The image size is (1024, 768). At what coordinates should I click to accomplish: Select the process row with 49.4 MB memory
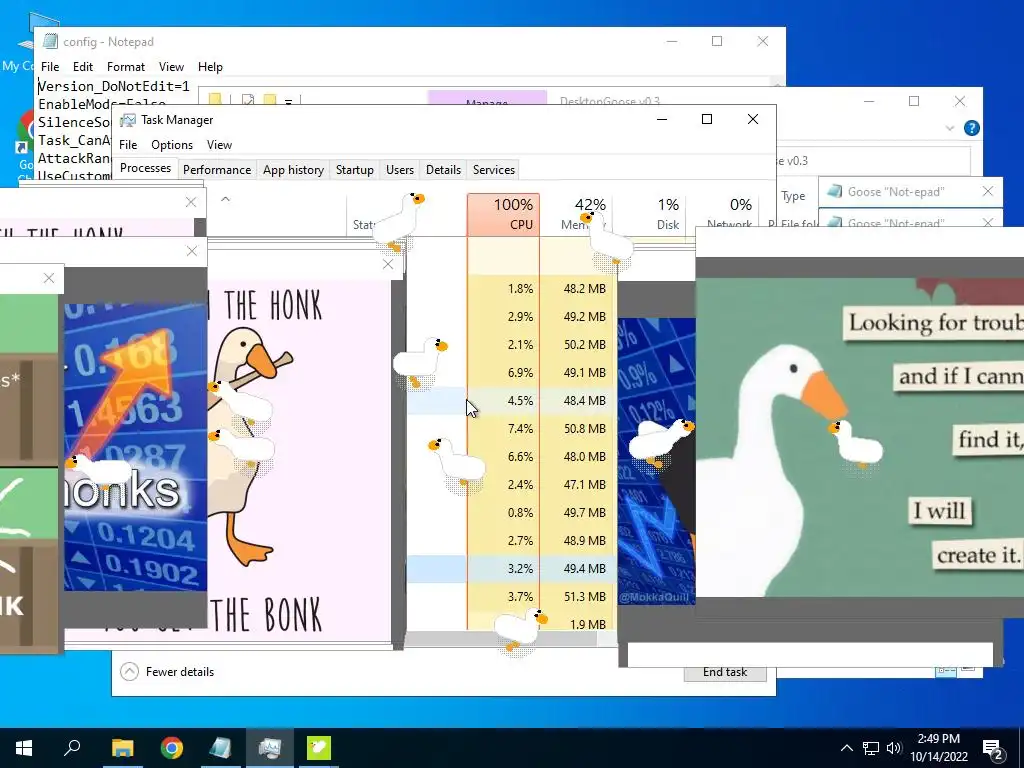tap(511, 569)
